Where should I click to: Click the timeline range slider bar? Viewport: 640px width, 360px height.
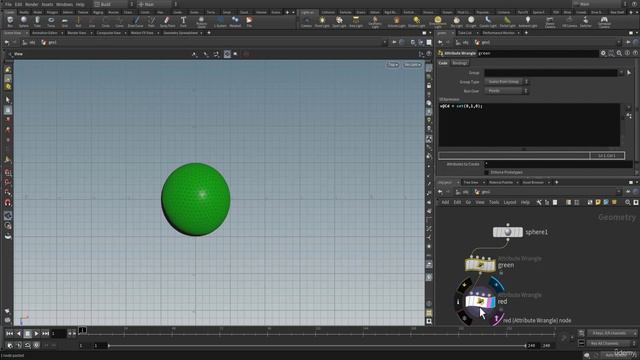[x=317, y=346]
